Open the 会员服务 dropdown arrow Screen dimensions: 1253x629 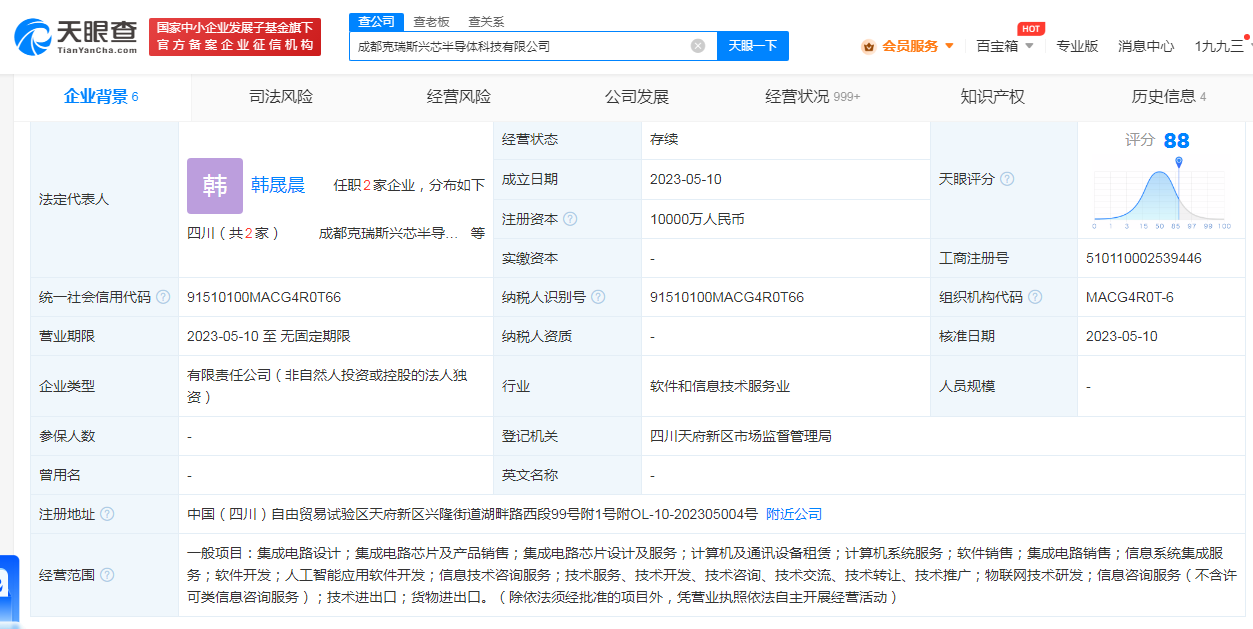[x=949, y=46]
